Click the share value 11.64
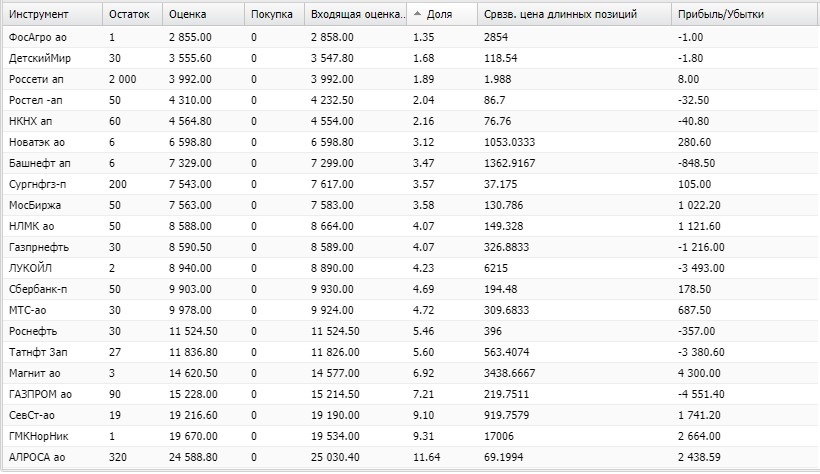The width and height of the screenshot is (820, 474). 427,457
